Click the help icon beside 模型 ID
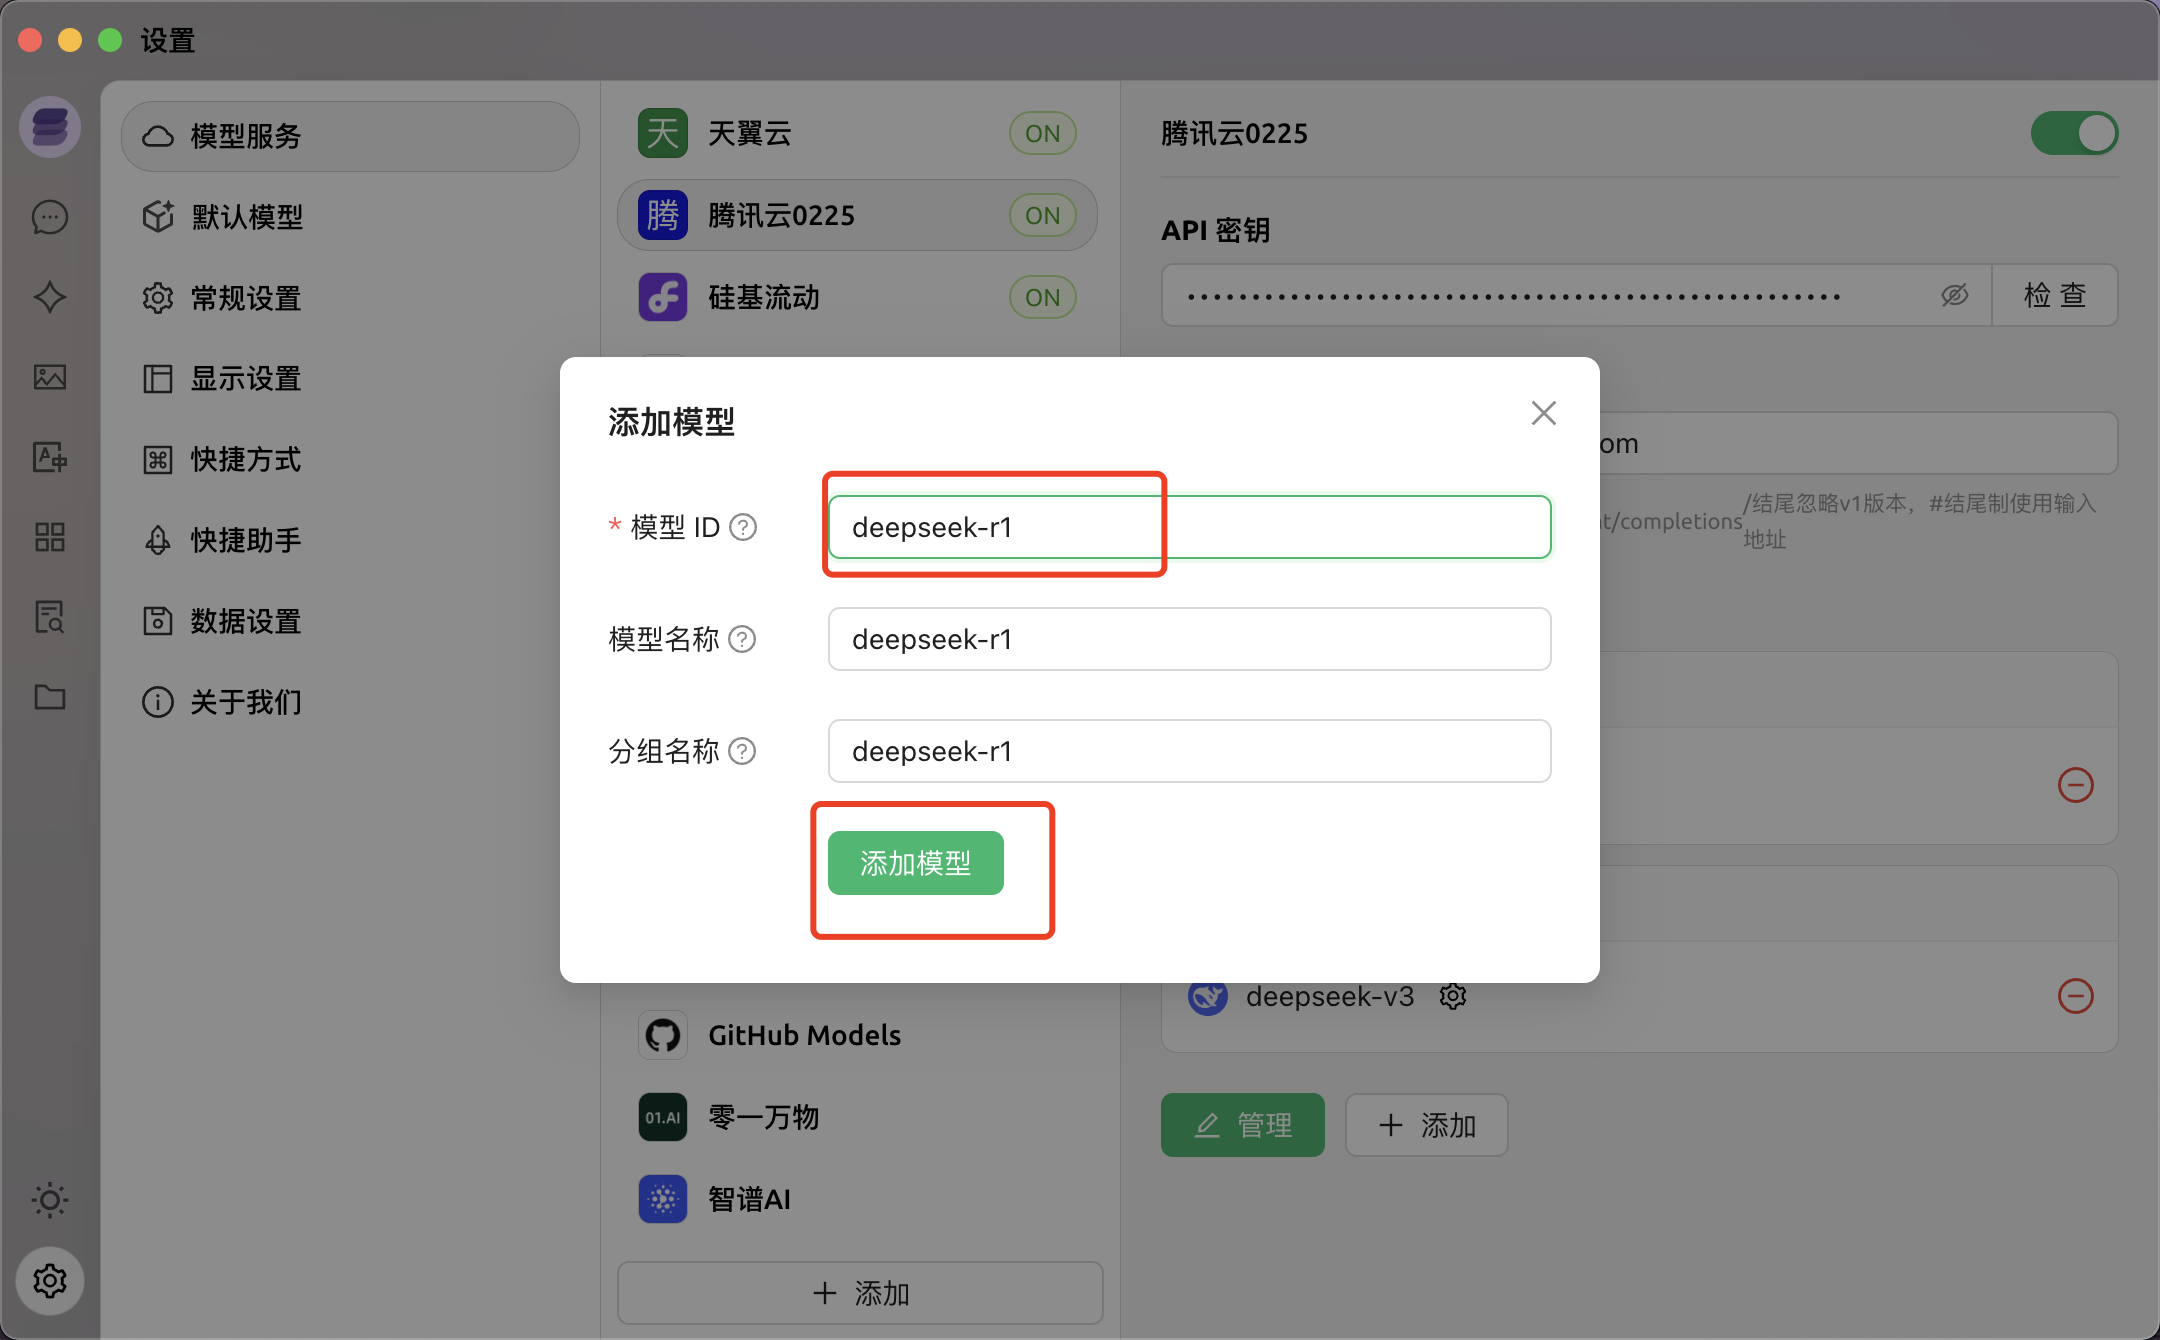The width and height of the screenshot is (2160, 1340). point(743,527)
